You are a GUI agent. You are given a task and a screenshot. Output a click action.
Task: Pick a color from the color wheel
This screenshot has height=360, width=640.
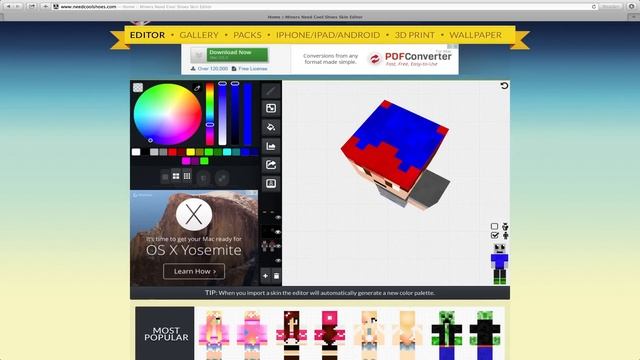pyautogui.click(x=167, y=114)
